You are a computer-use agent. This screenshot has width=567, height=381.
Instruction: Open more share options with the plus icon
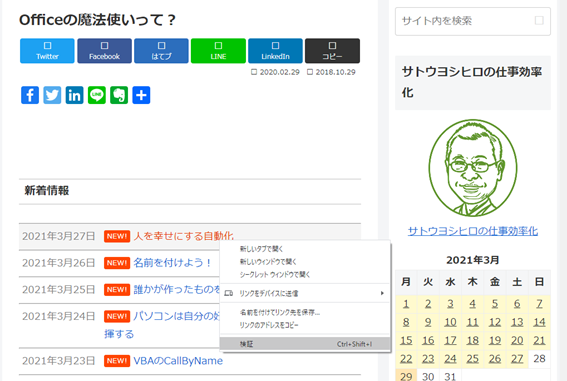(x=141, y=95)
